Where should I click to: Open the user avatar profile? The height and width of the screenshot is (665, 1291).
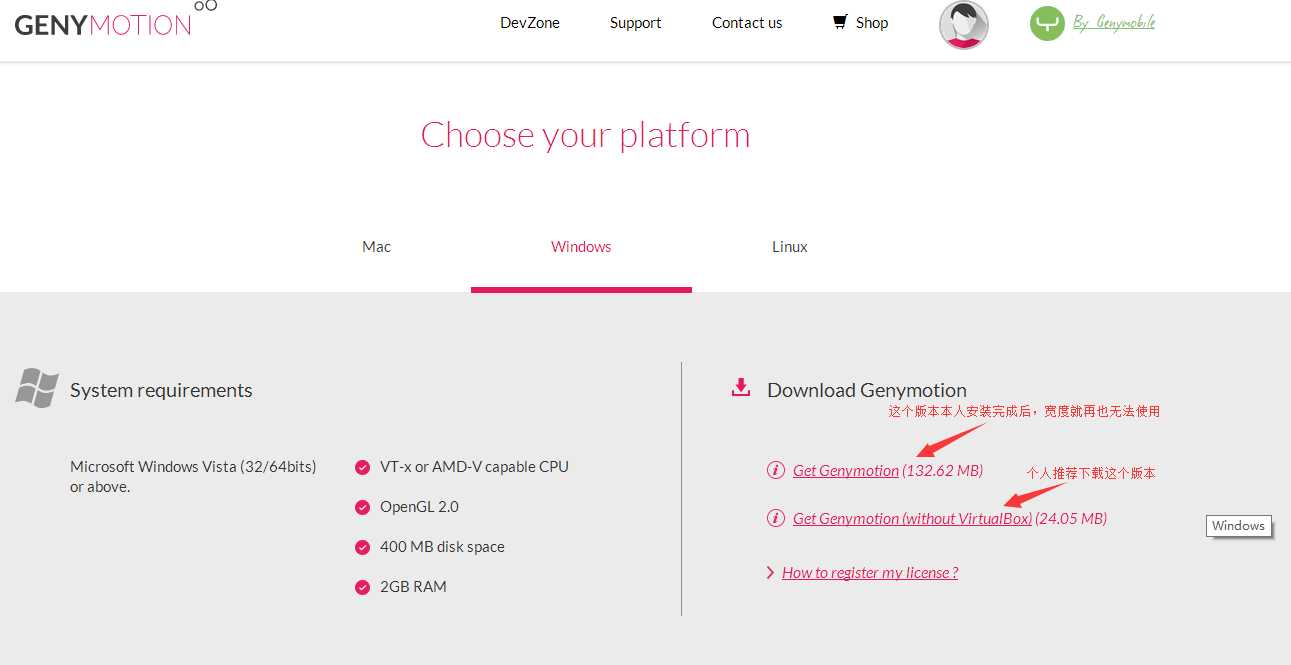point(964,24)
